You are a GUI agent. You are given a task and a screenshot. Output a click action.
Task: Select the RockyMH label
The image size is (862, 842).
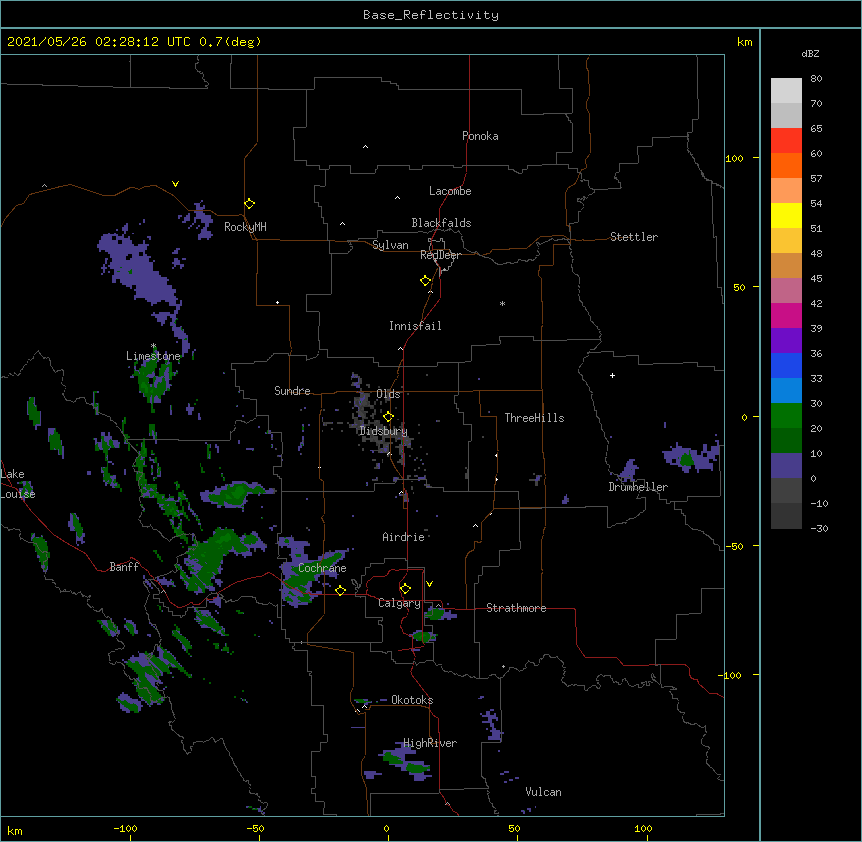[245, 227]
